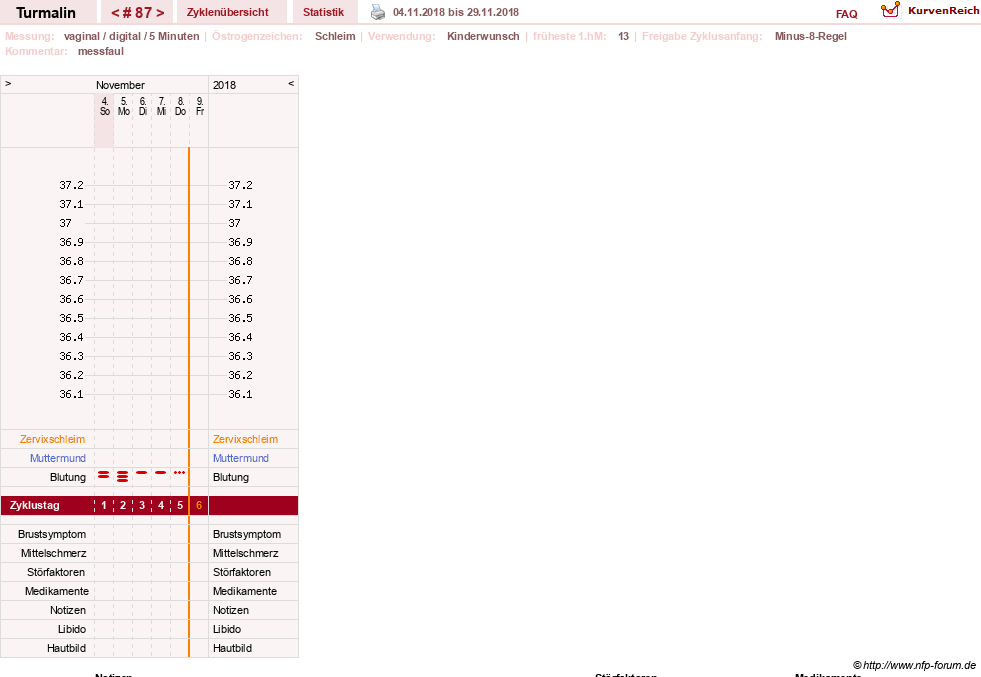Click the Medikamente label on left

[57, 591]
